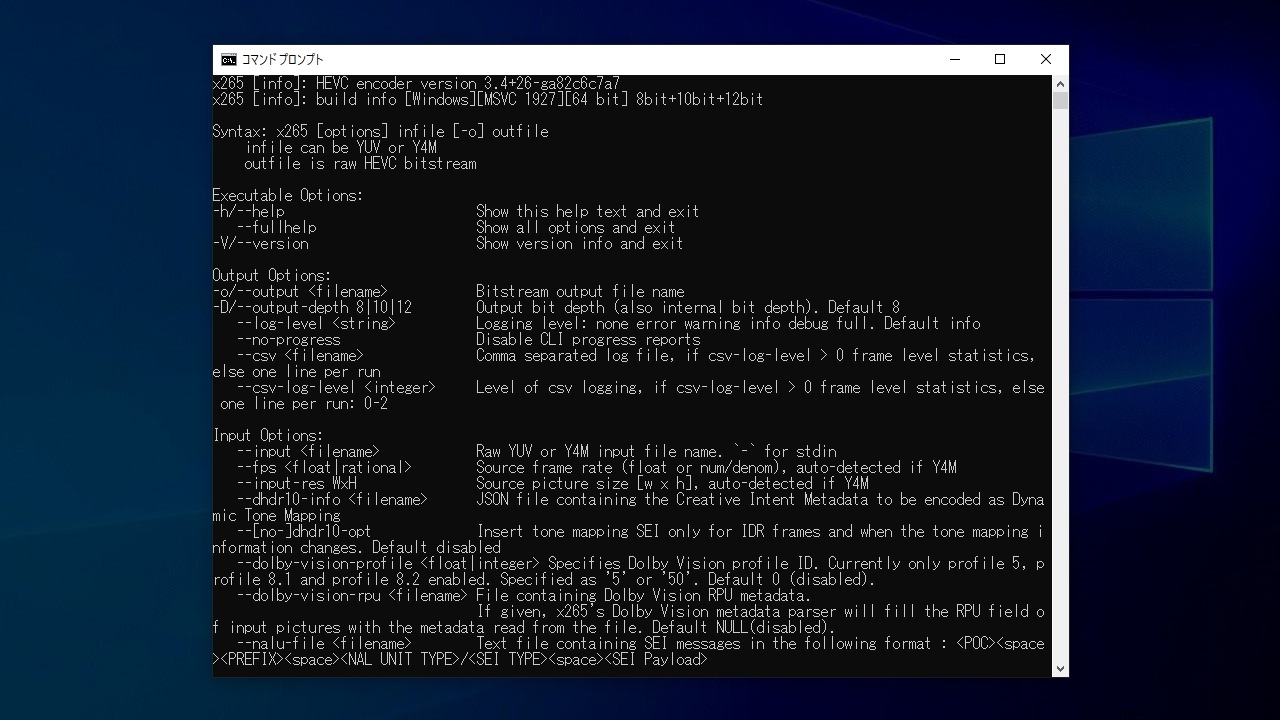Click the 'build info [Windows]' line
Image resolution: width=1280 pixels, height=720 pixels.
pos(488,100)
